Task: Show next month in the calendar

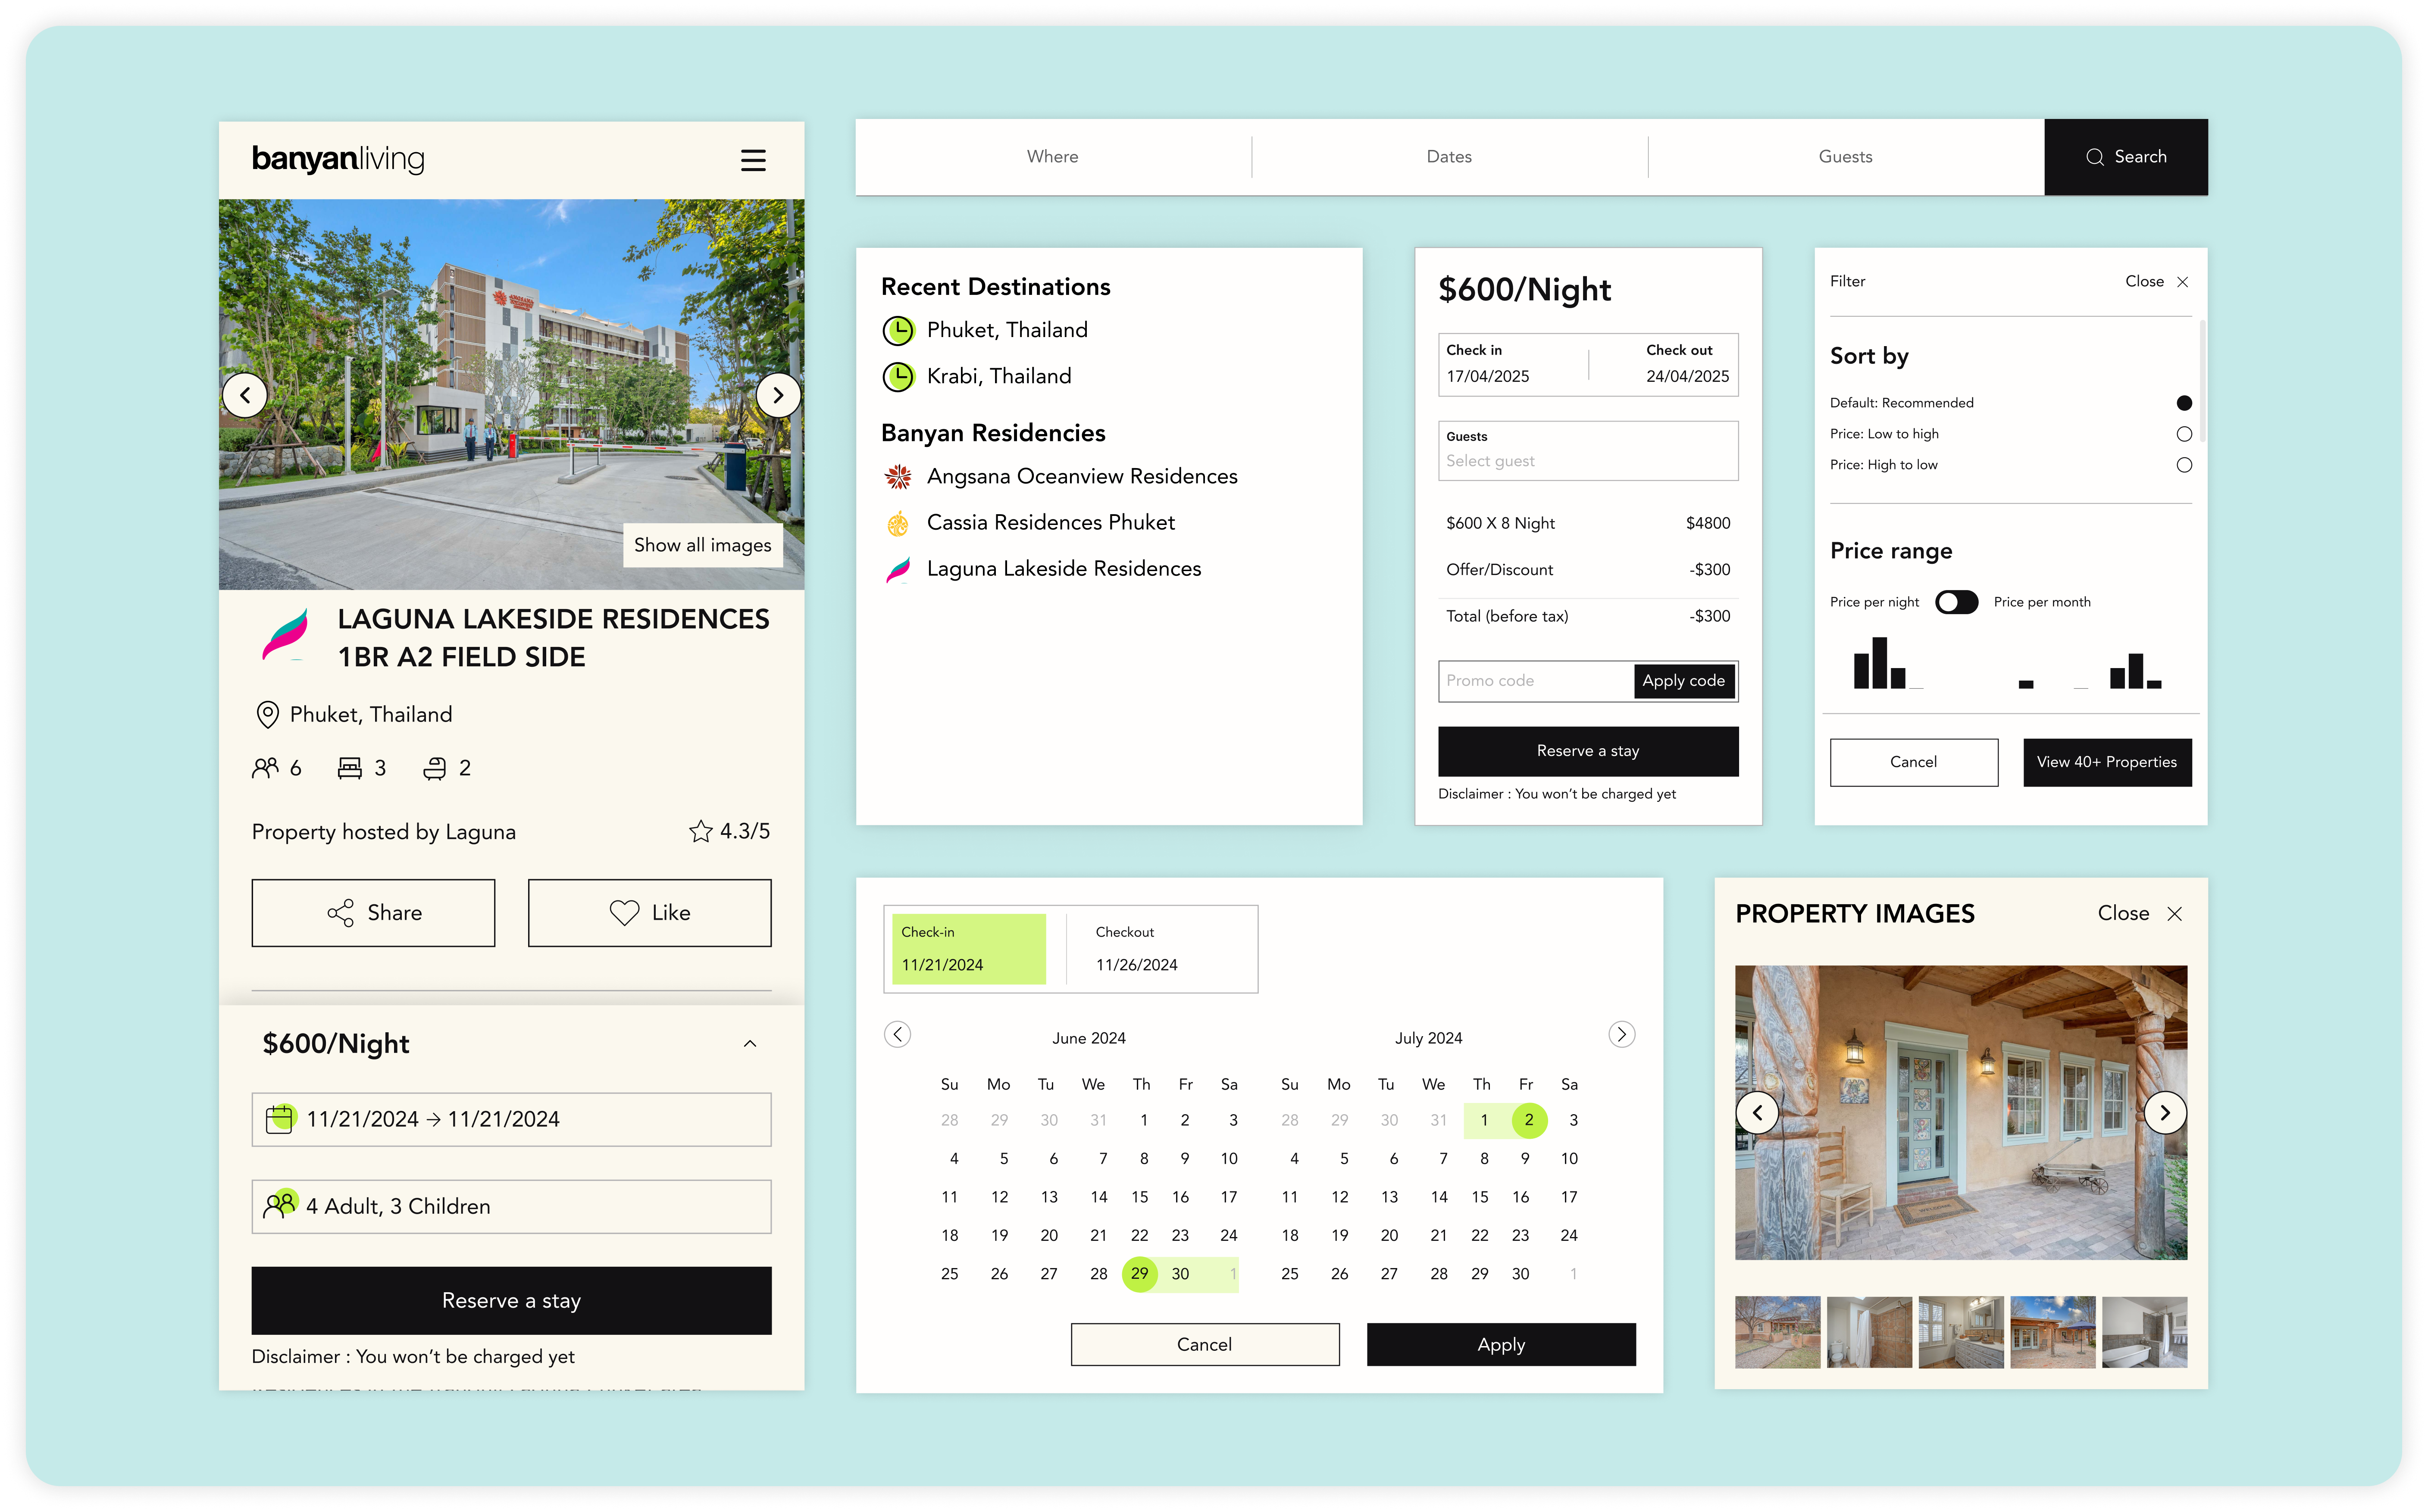Action: pyautogui.click(x=1621, y=1034)
